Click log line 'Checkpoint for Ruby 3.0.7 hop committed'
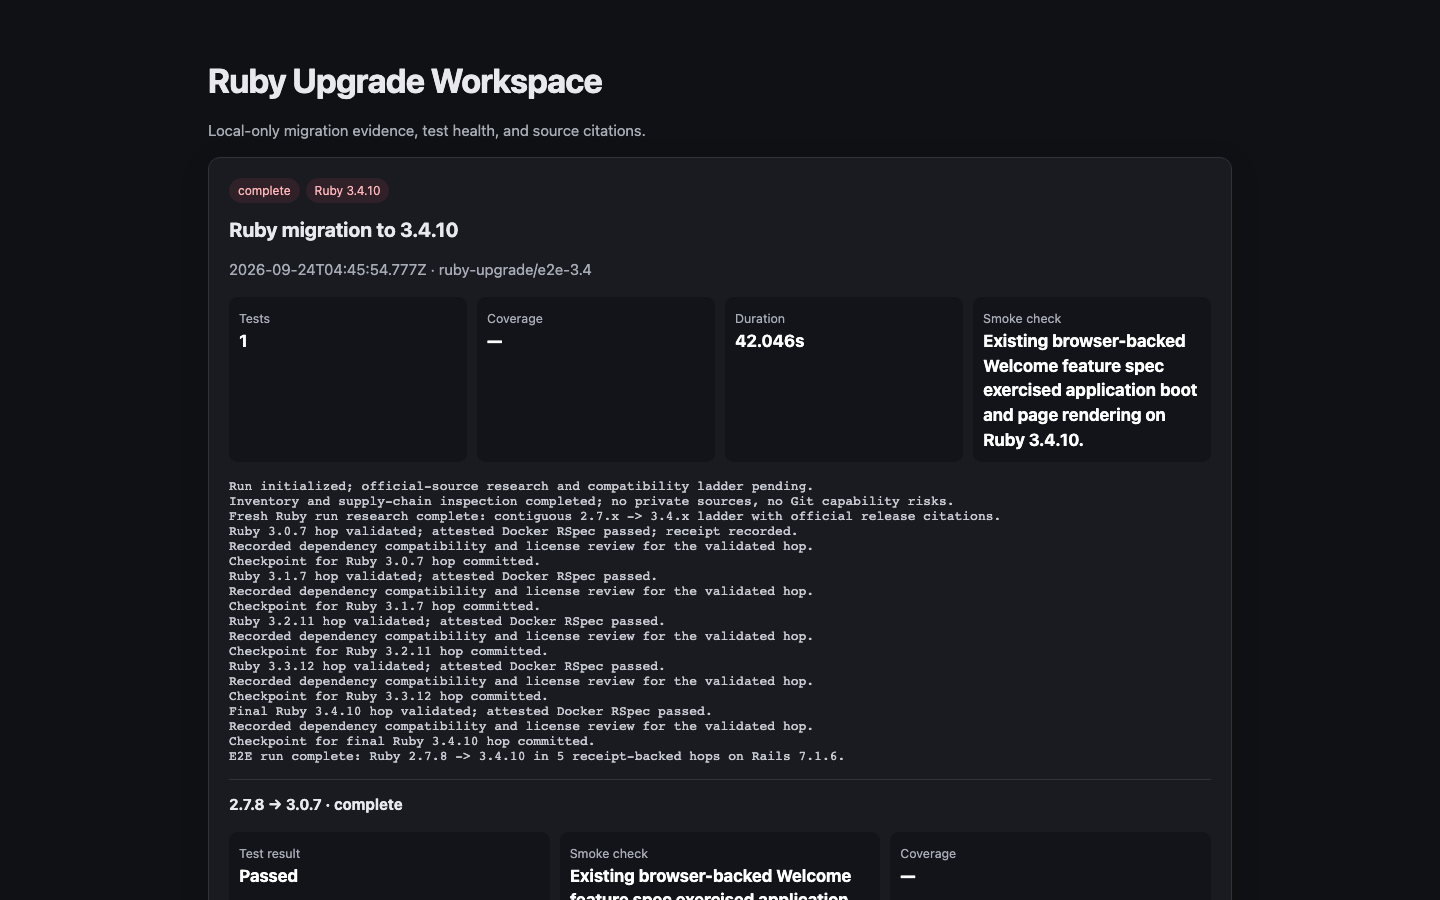Screen dimensions: 1440x900 pyautogui.click(x=384, y=561)
